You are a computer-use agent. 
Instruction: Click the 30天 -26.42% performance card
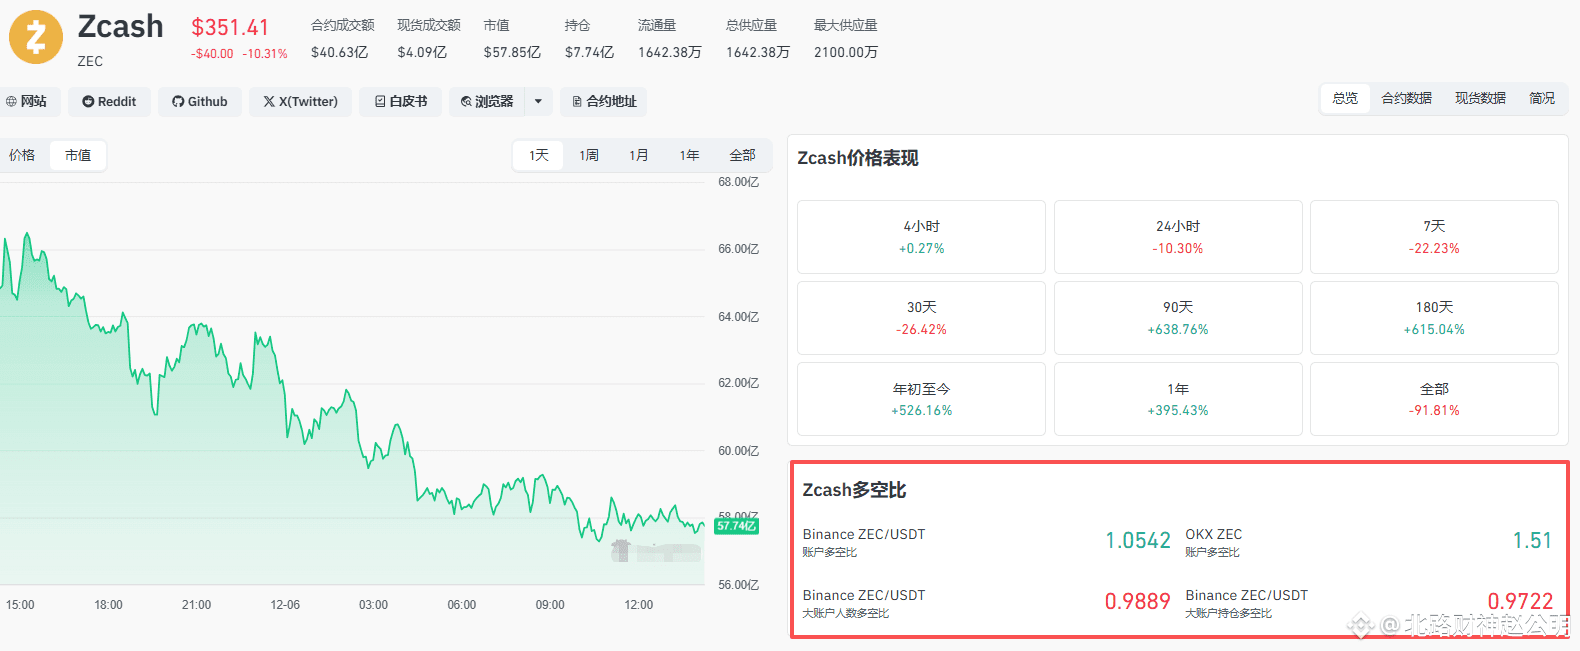(921, 318)
